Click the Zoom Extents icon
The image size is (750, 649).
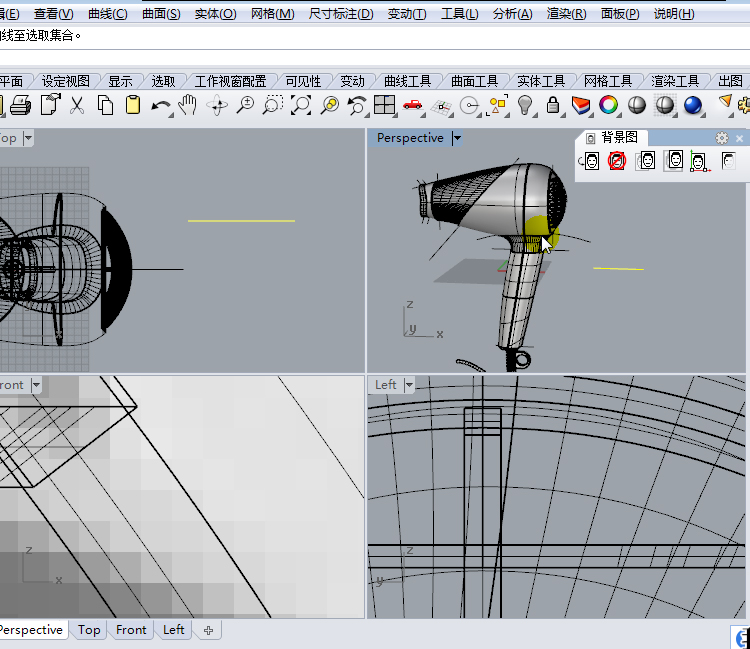[x=300, y=105]
